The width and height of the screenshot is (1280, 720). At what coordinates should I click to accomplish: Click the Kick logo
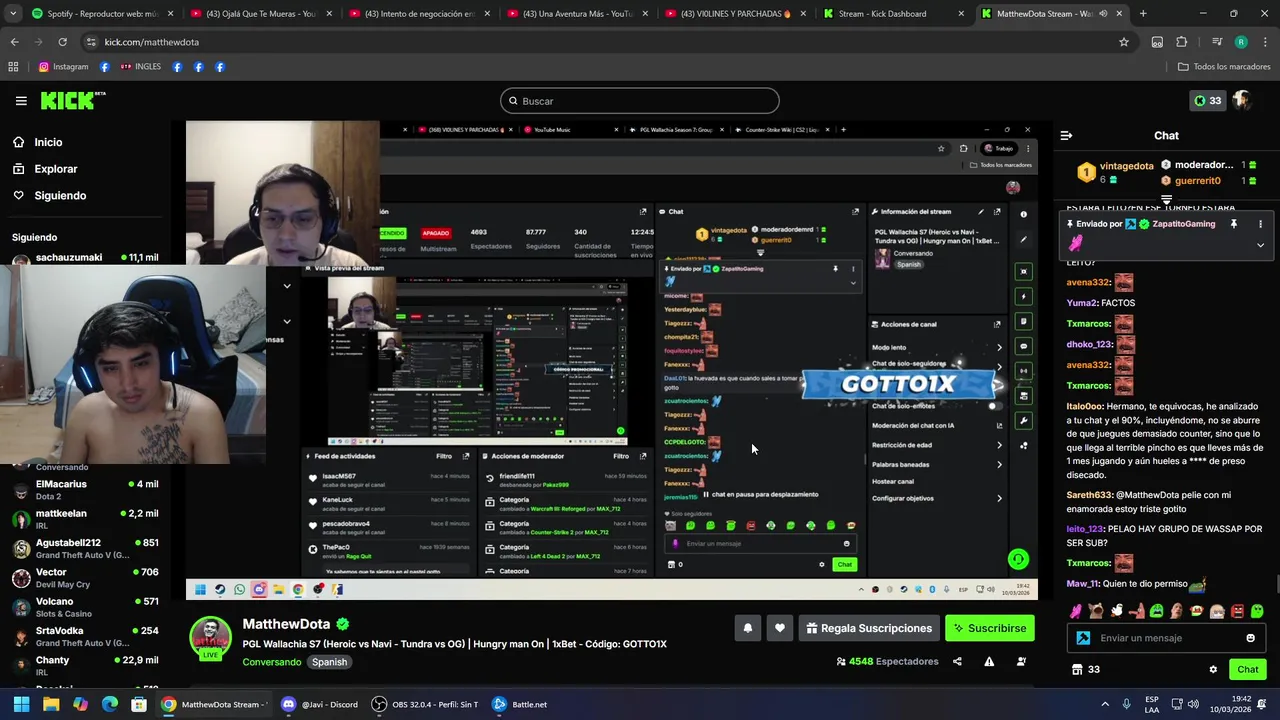coord(72,100)
